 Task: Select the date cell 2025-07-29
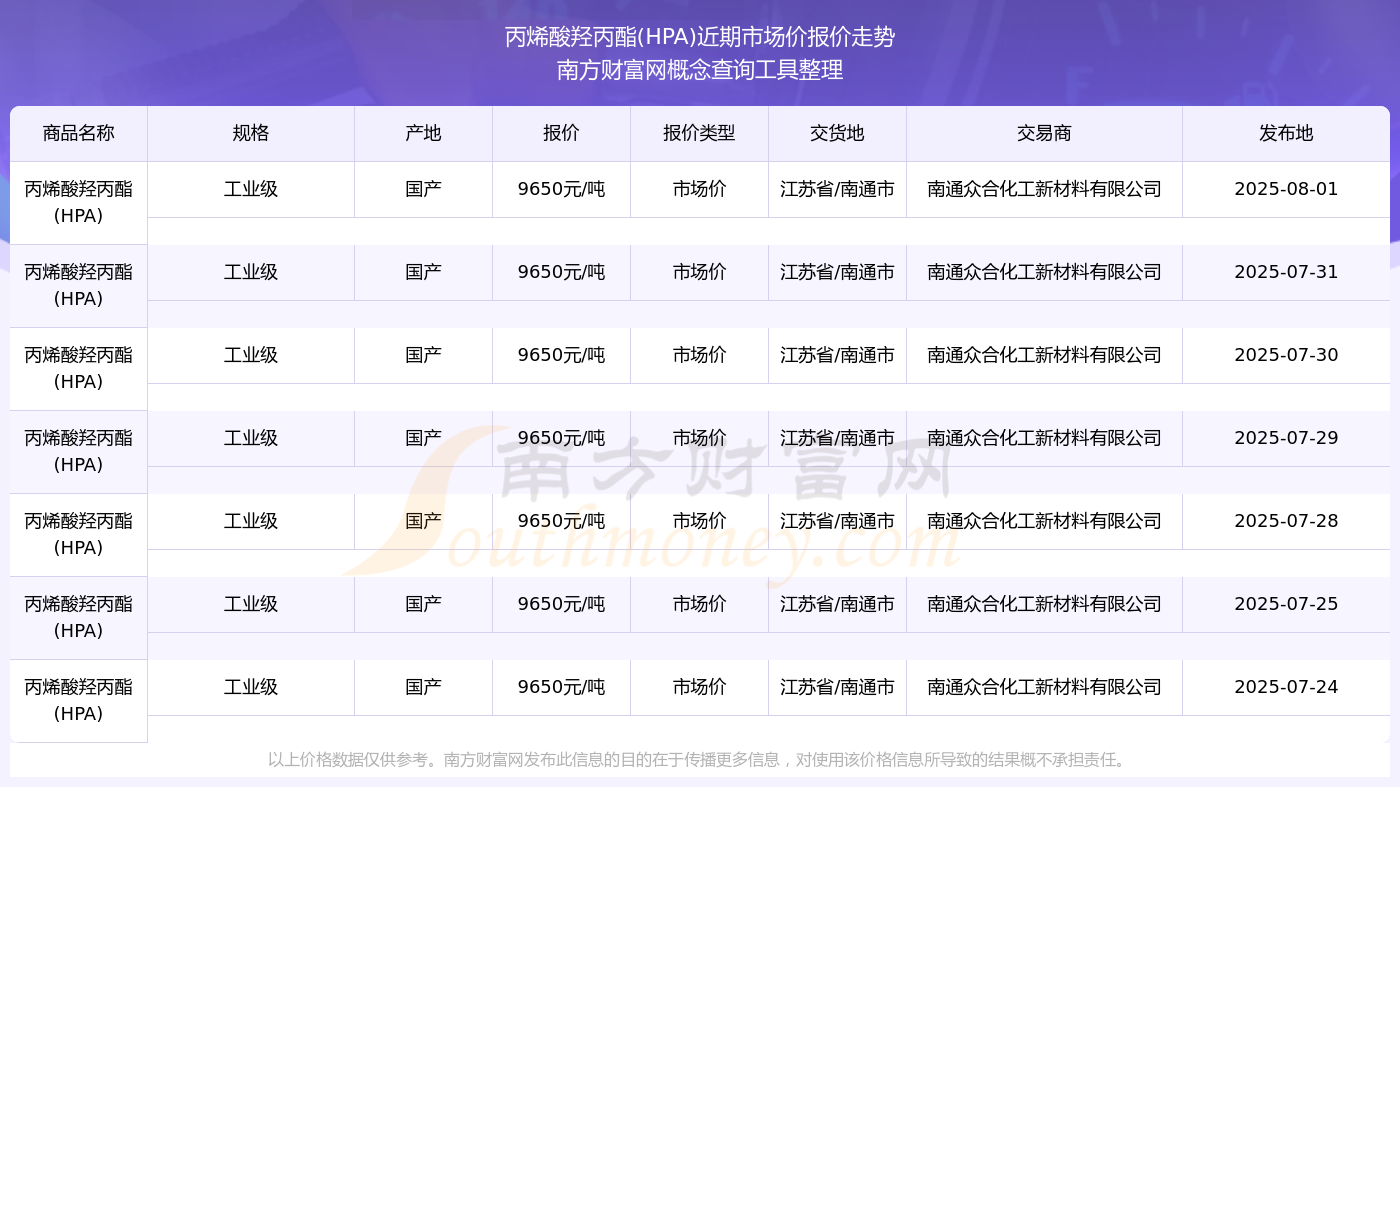1286,438
